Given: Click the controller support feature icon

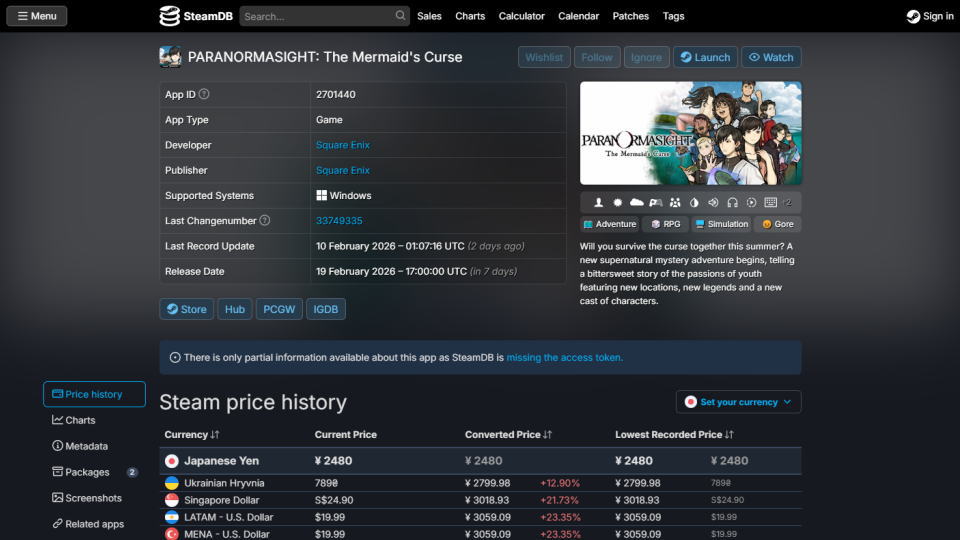Looking at the screenshot, I should click(655, 203).
